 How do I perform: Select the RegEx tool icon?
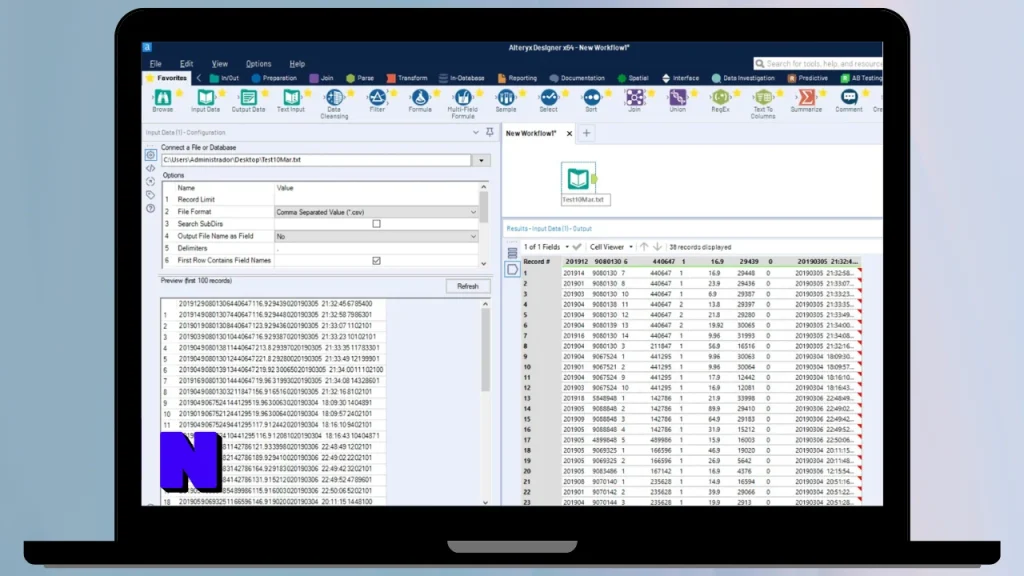pos(720,99)
